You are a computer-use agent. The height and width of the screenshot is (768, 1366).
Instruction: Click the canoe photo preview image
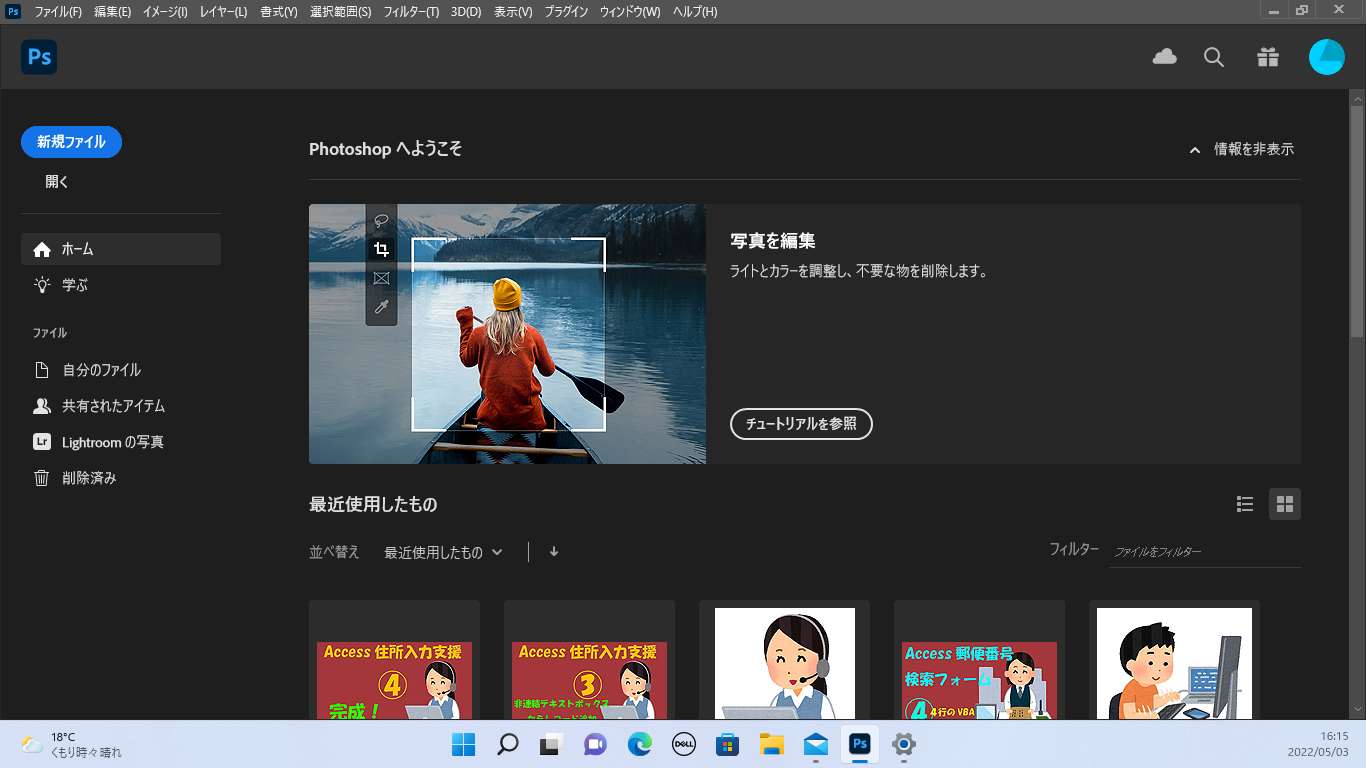(507, 334)
